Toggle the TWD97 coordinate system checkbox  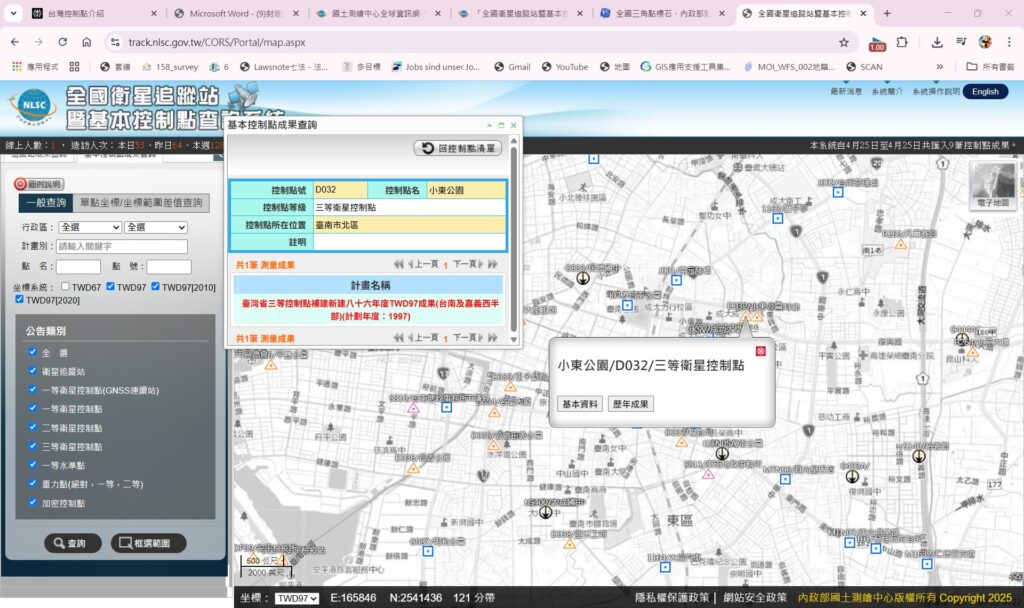pyautogui.click(x=110, y=286)
